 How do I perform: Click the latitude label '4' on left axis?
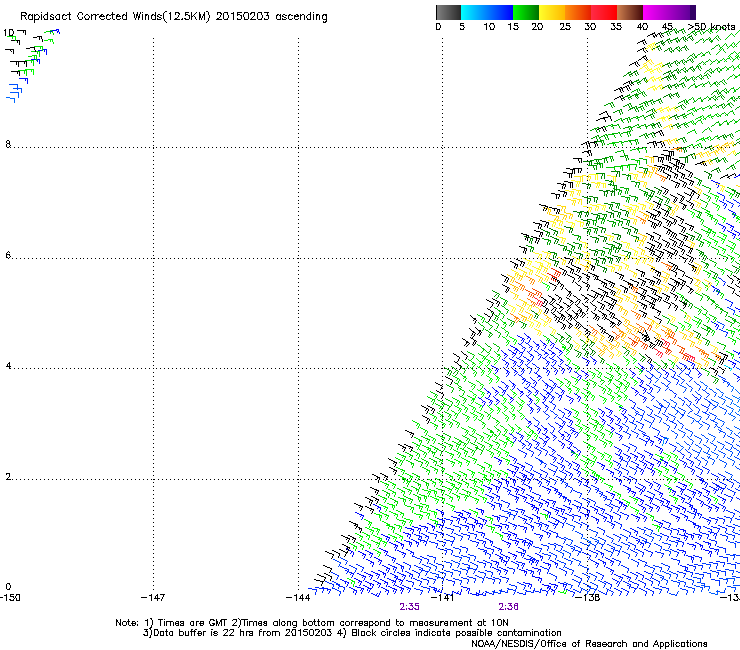8,366
